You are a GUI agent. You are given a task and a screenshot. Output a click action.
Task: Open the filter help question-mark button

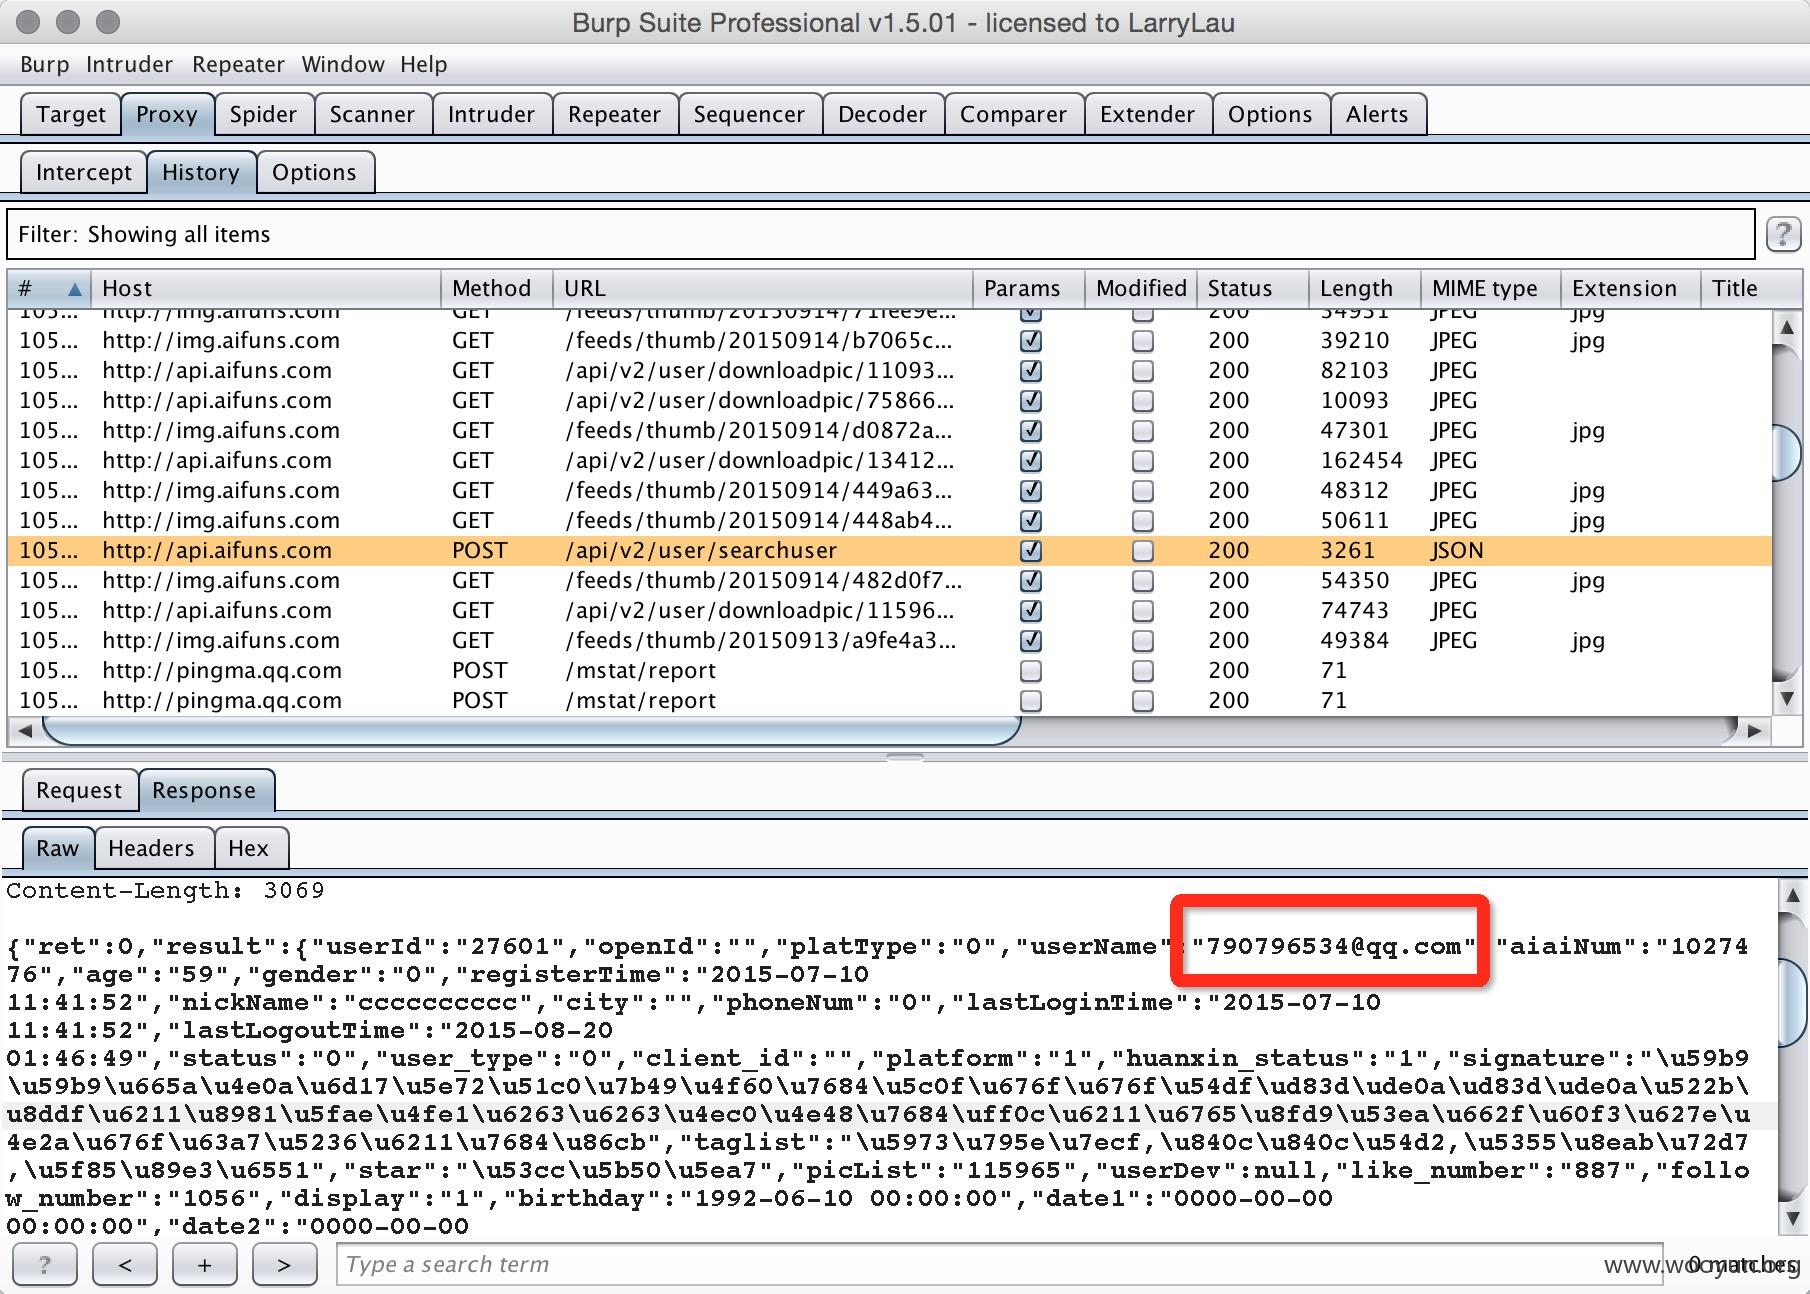(x=1784, y=234)
